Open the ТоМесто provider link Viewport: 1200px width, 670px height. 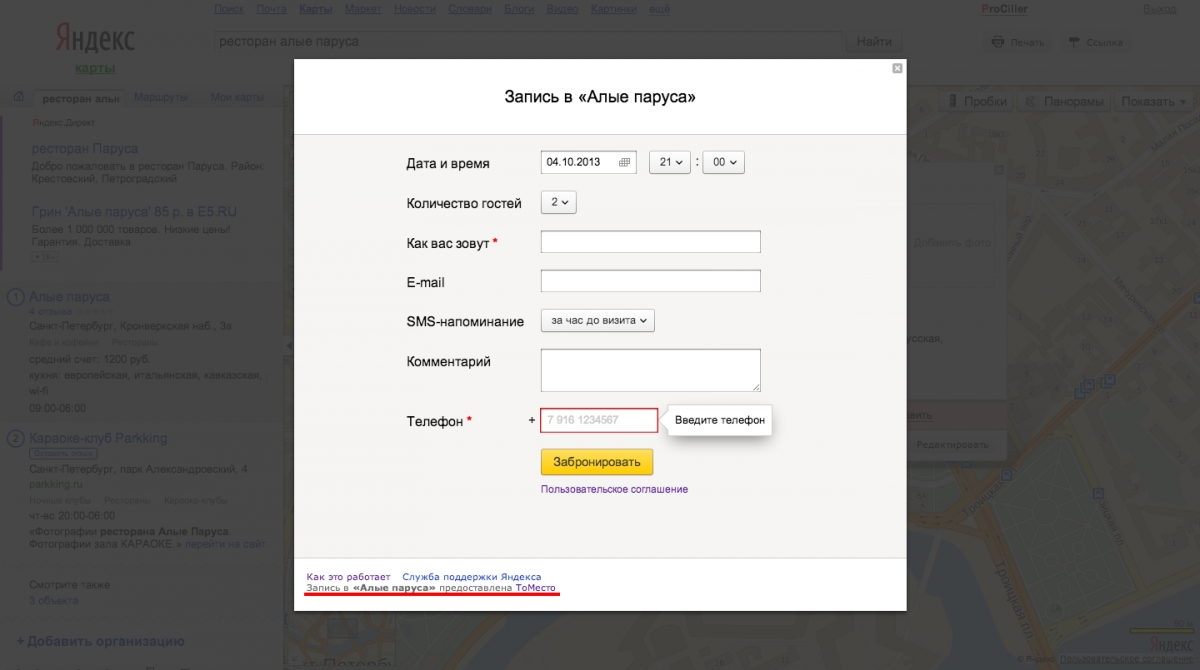(538, 588)
